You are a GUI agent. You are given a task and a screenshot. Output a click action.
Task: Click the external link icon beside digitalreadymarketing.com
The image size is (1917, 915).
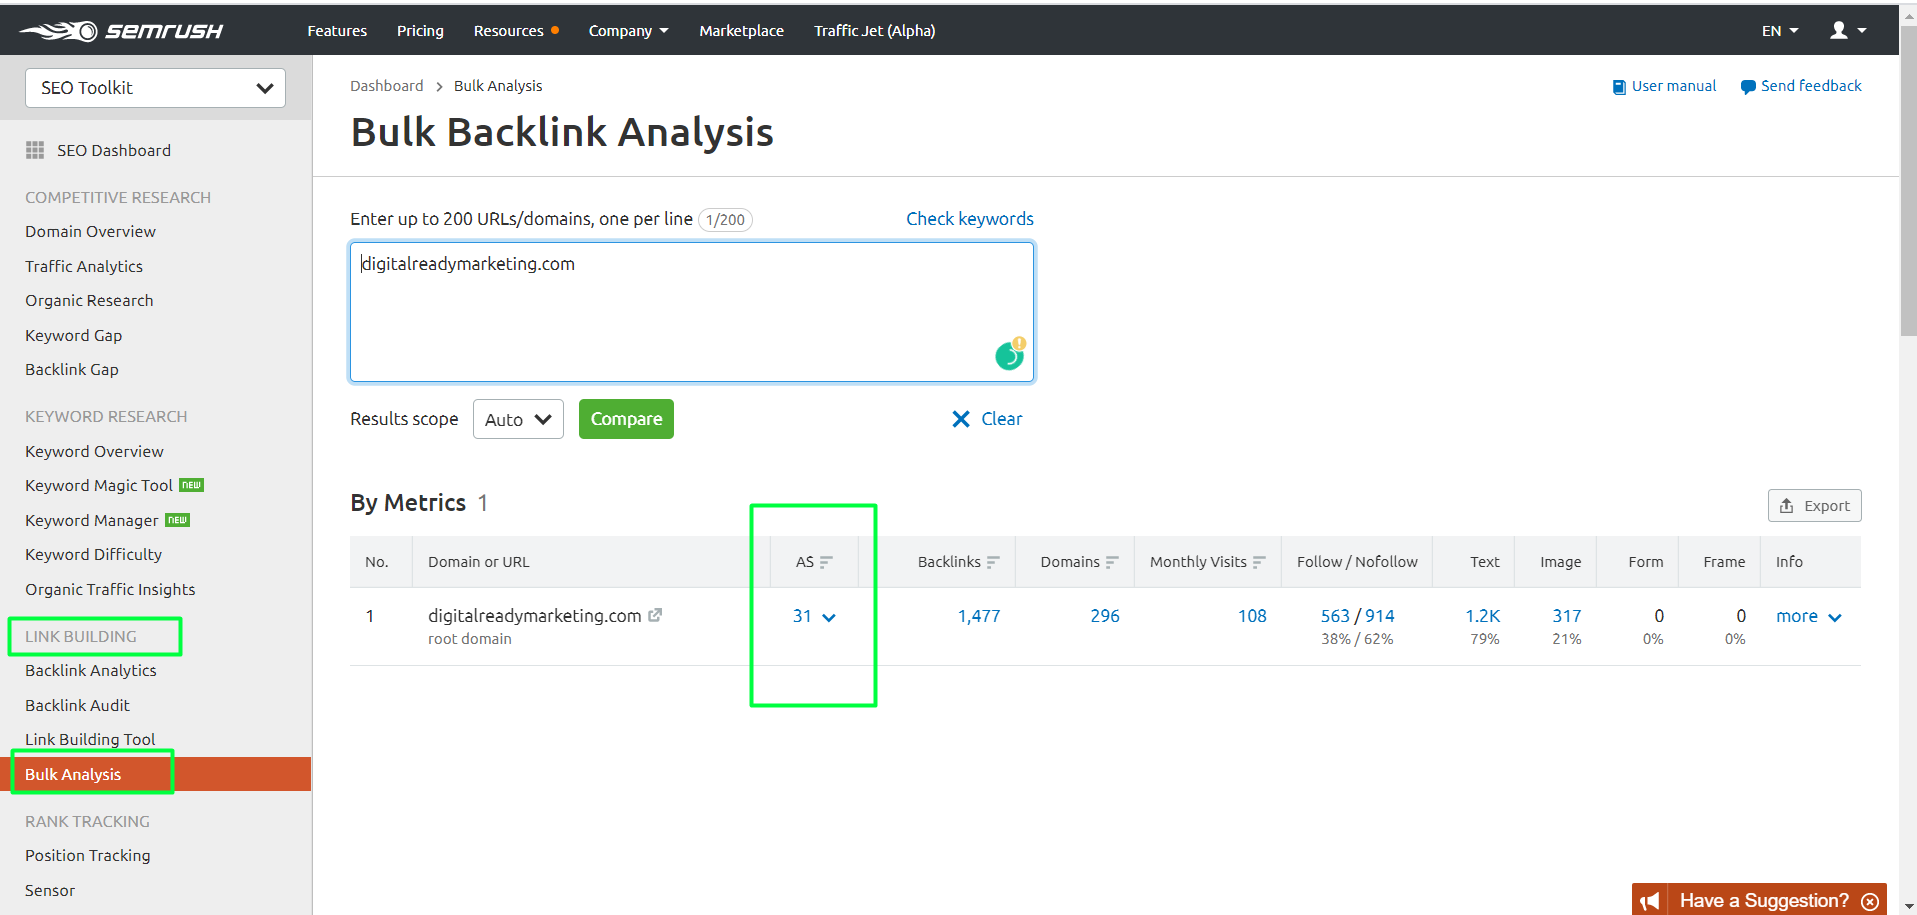pos(655,615)
